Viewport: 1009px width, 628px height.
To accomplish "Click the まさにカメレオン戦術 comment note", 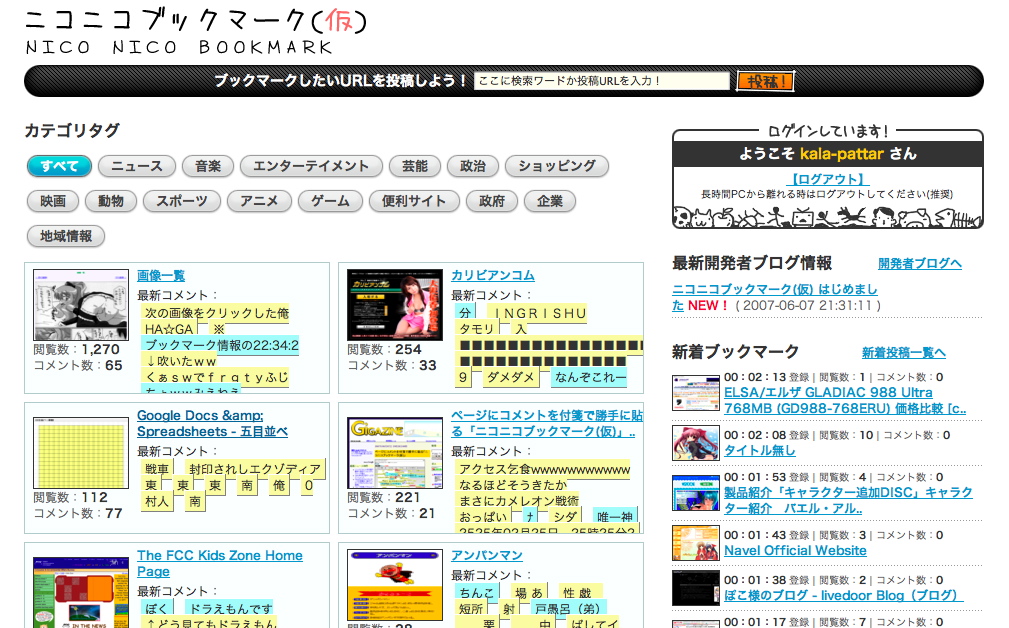I will (x=519, y=501).
